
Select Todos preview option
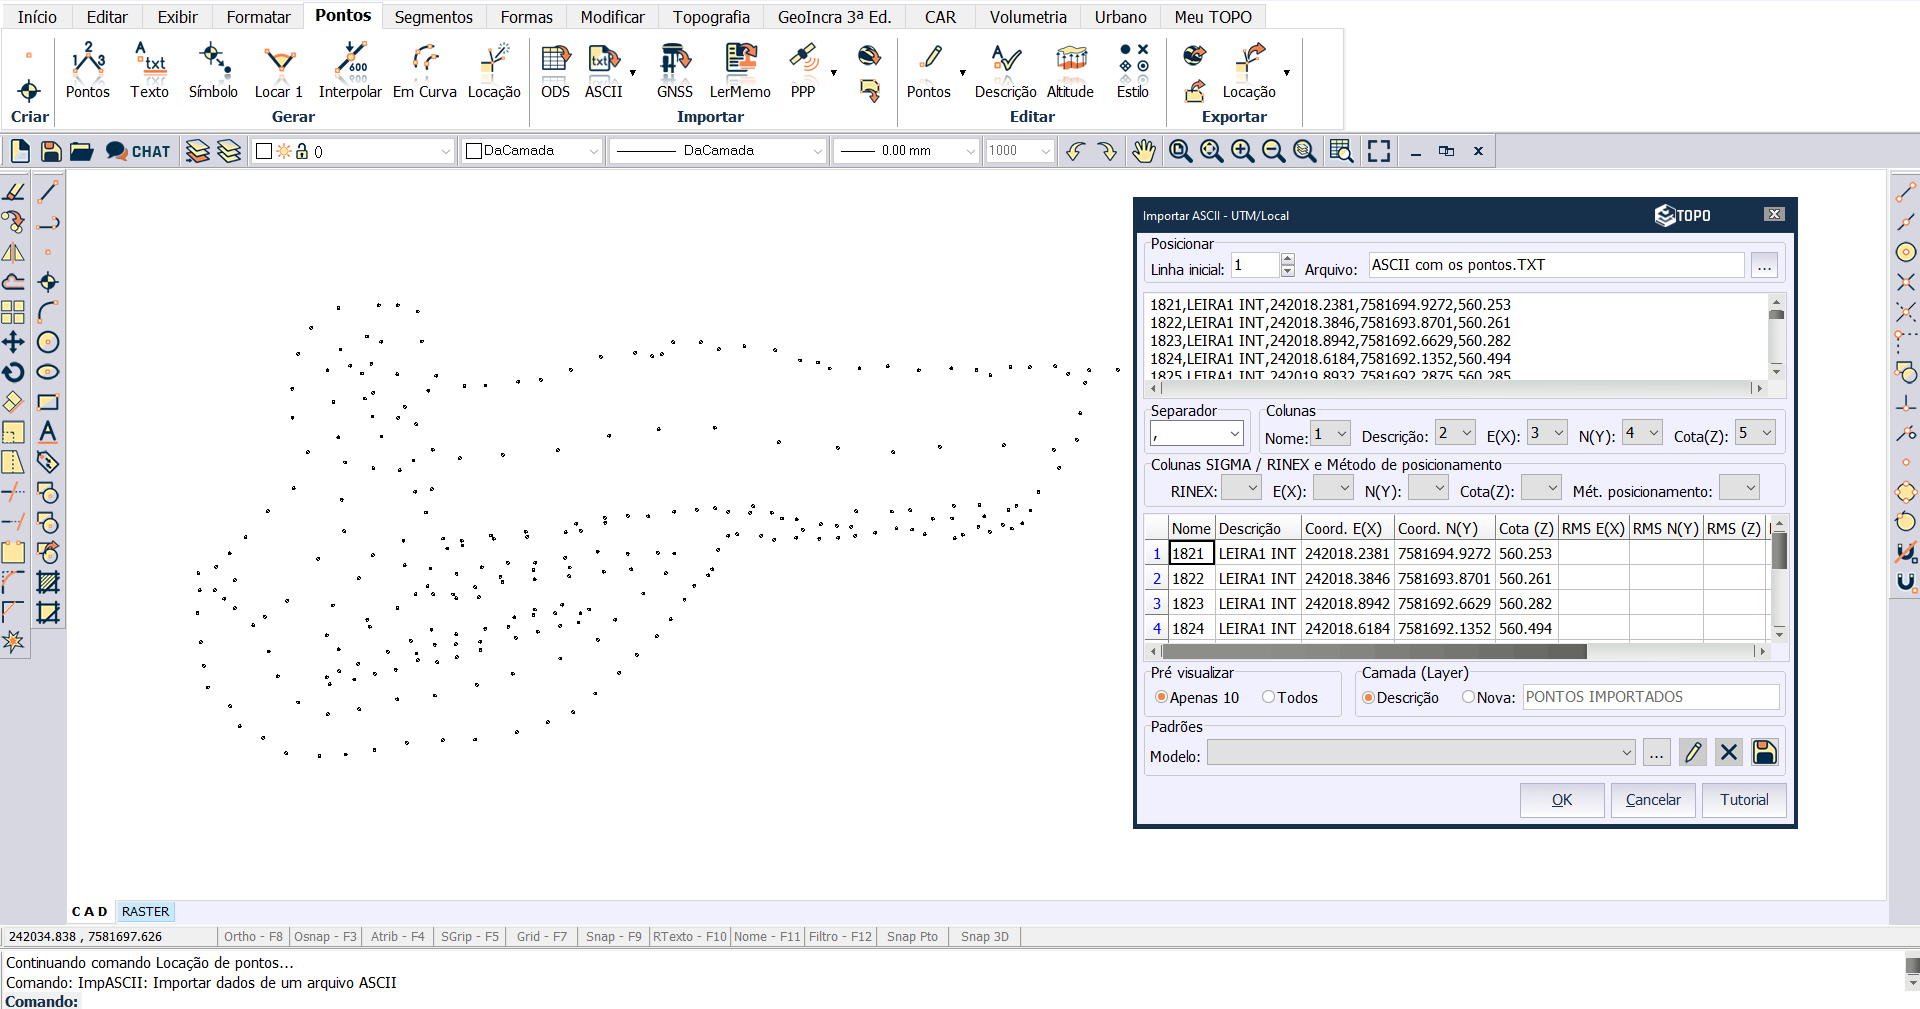click(x=1290, y=697)
